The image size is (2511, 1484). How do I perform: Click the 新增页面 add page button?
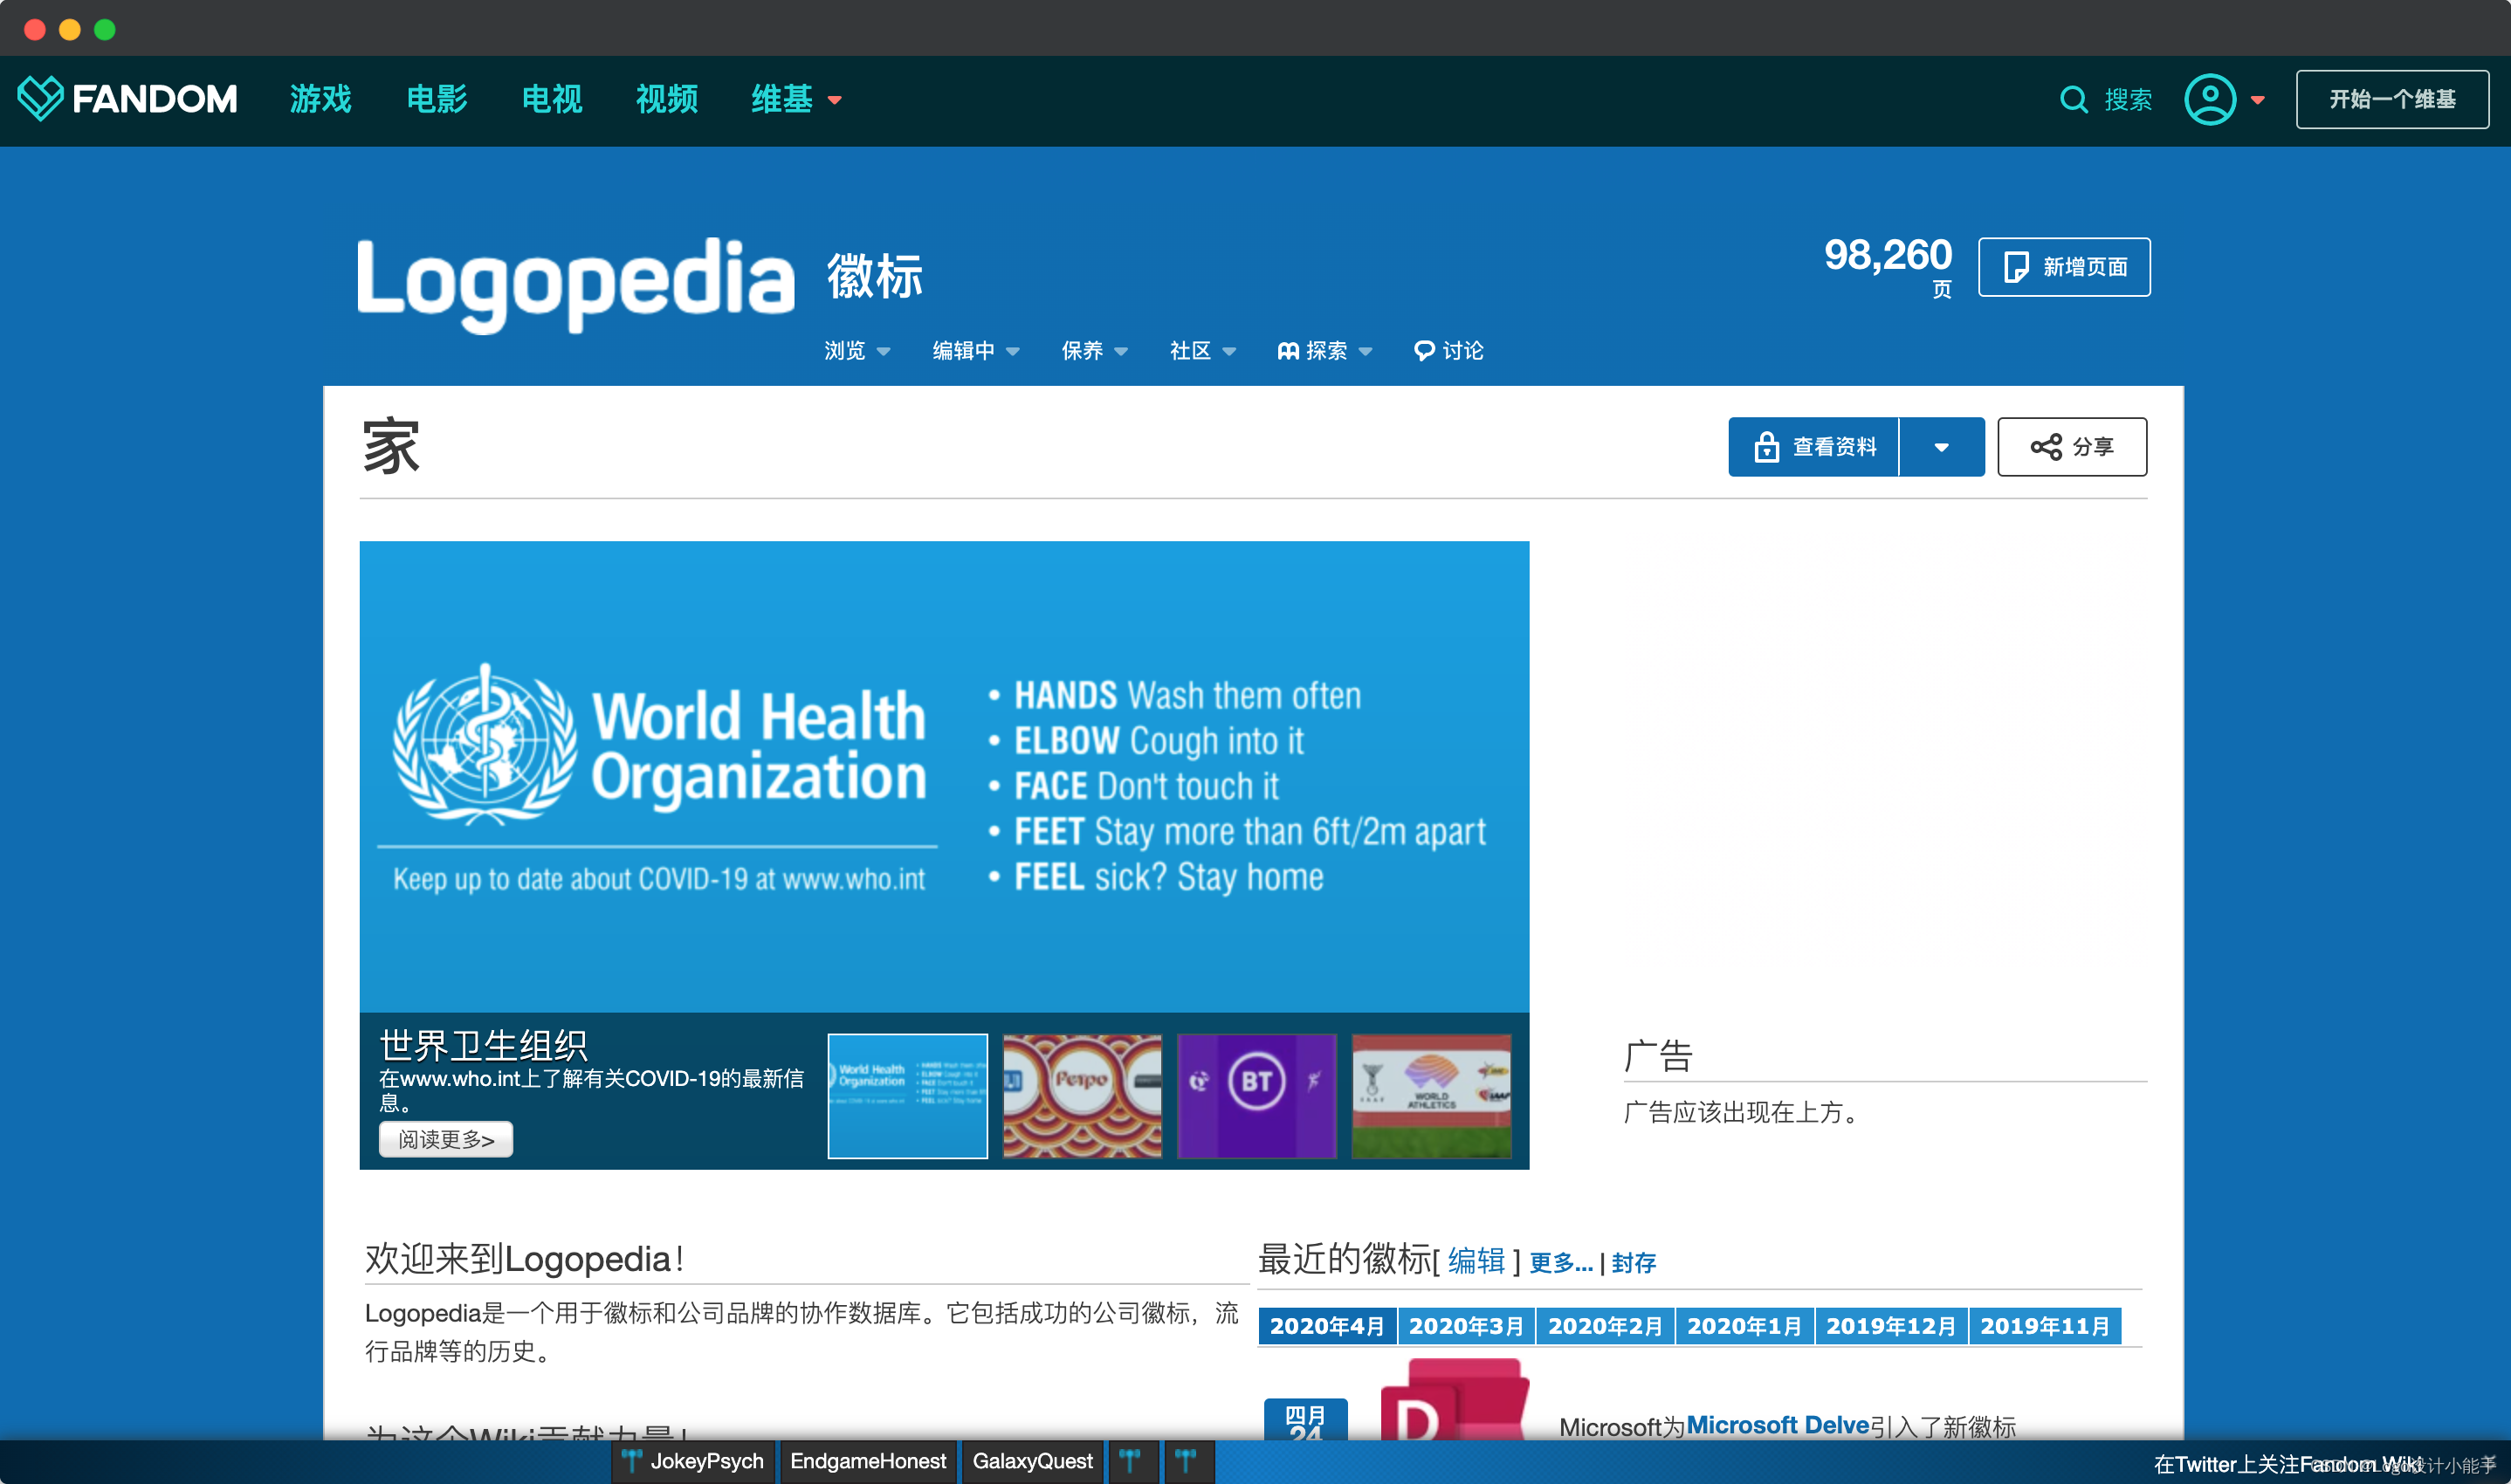point(2063,267)
